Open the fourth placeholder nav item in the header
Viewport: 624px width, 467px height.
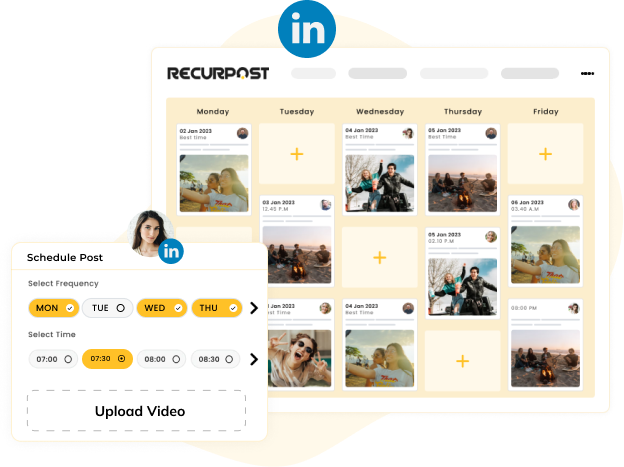tap(530, 73)
